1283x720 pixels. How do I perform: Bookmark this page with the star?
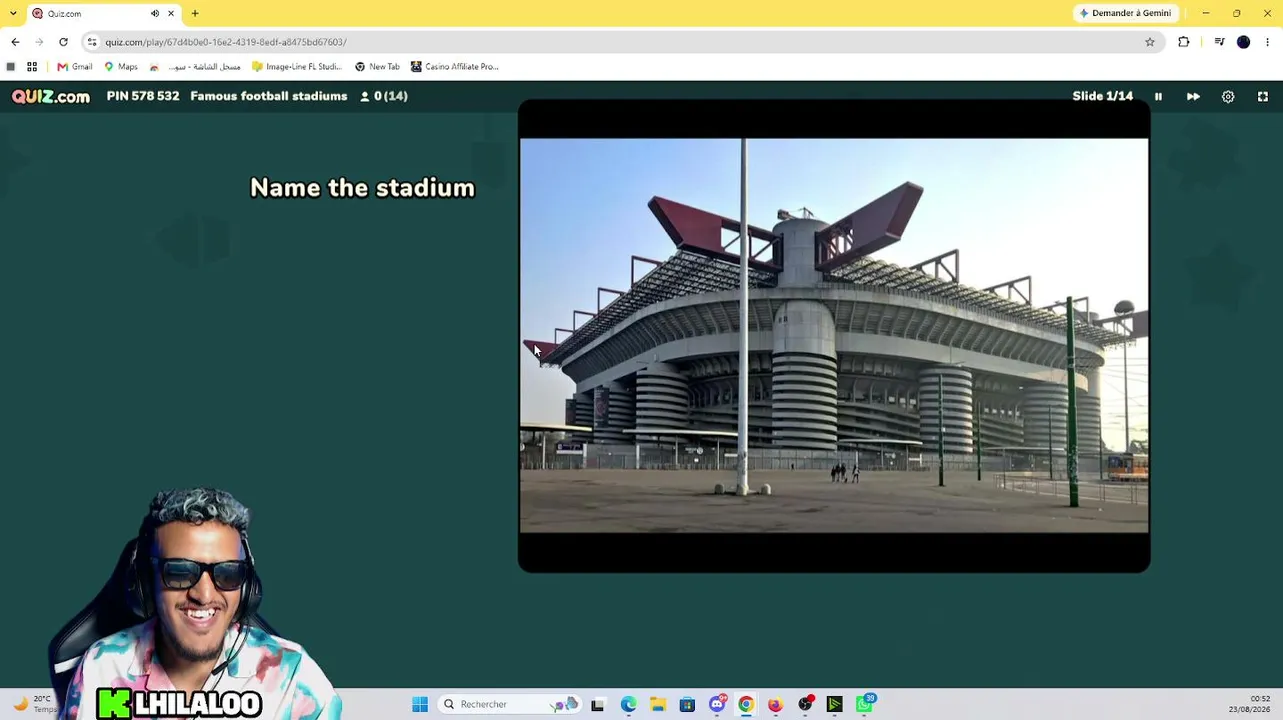[1150, 42]
